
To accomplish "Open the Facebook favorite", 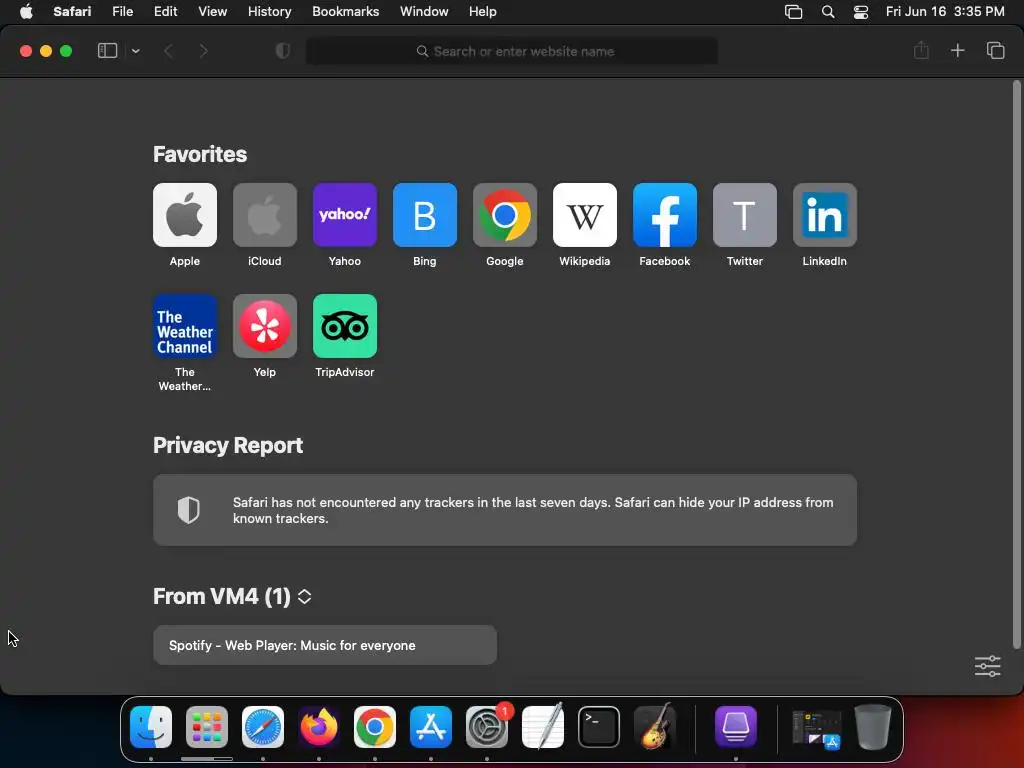I will click(665, 215).
